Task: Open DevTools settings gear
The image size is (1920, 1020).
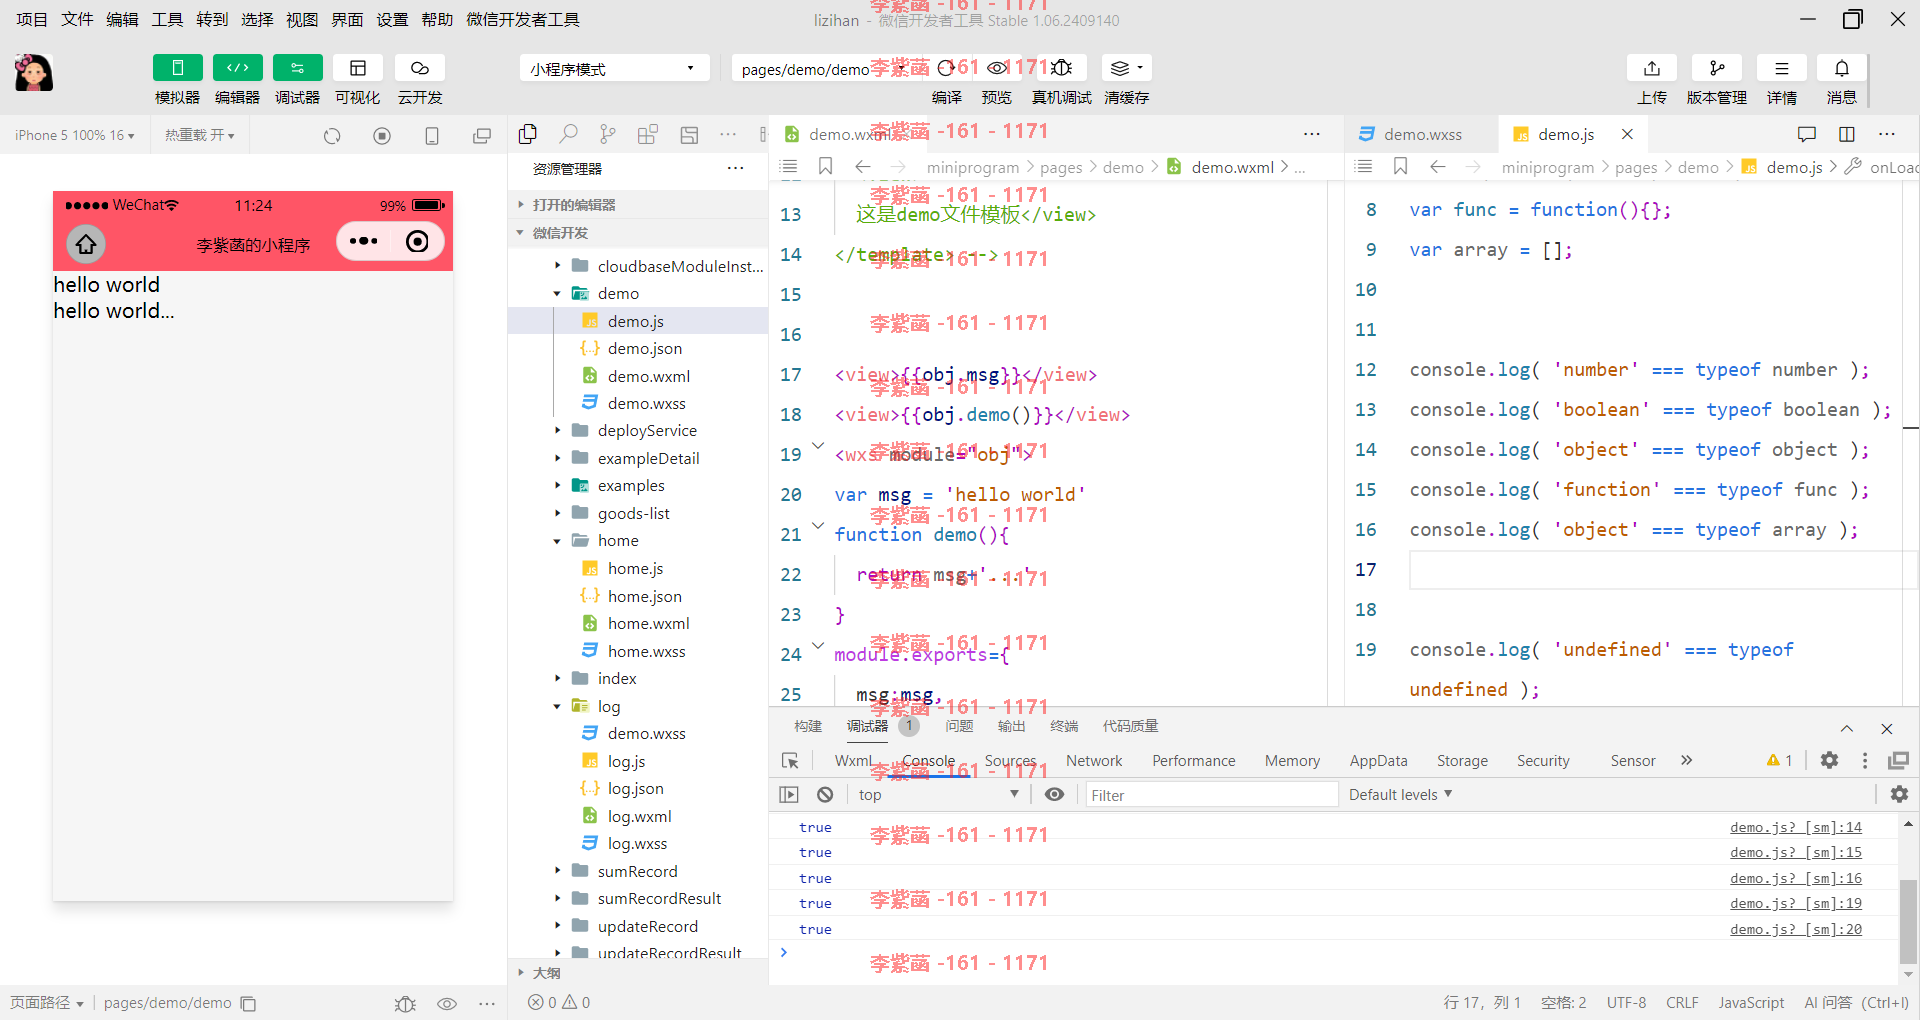Action: click(x=1829, y=760)
